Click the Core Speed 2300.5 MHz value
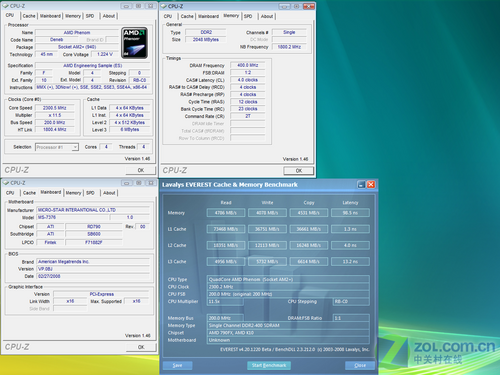 point(55,108)
